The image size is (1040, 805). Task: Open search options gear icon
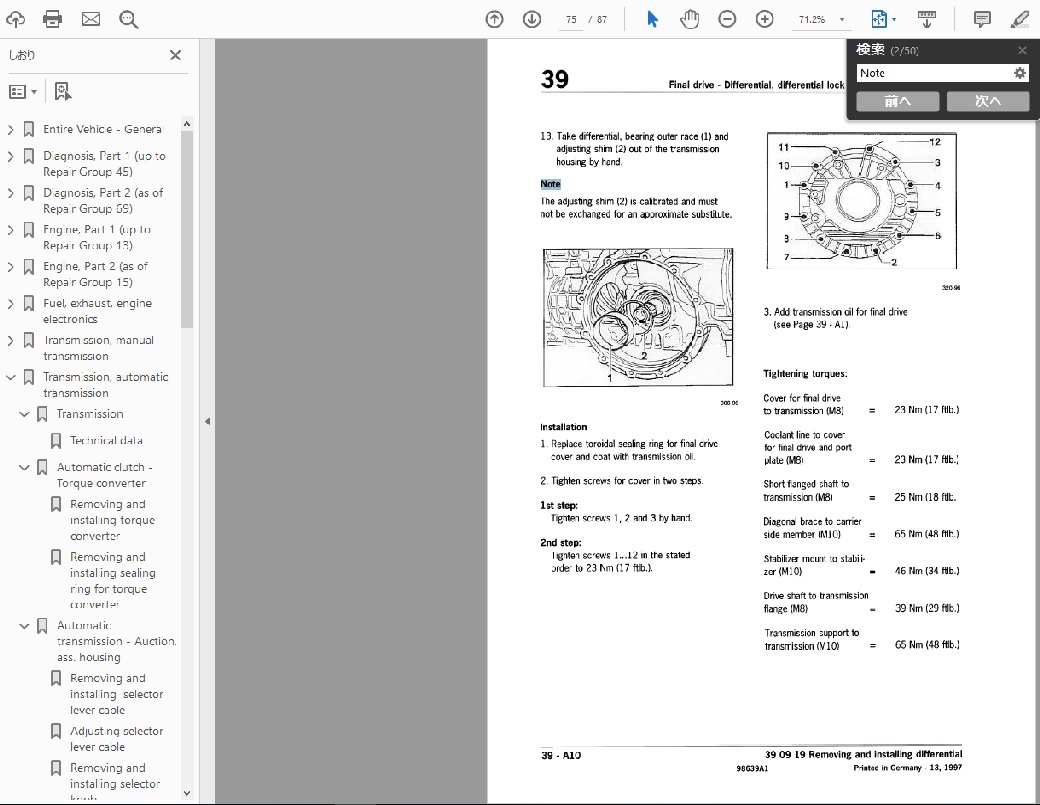[x=1020, y=73]
